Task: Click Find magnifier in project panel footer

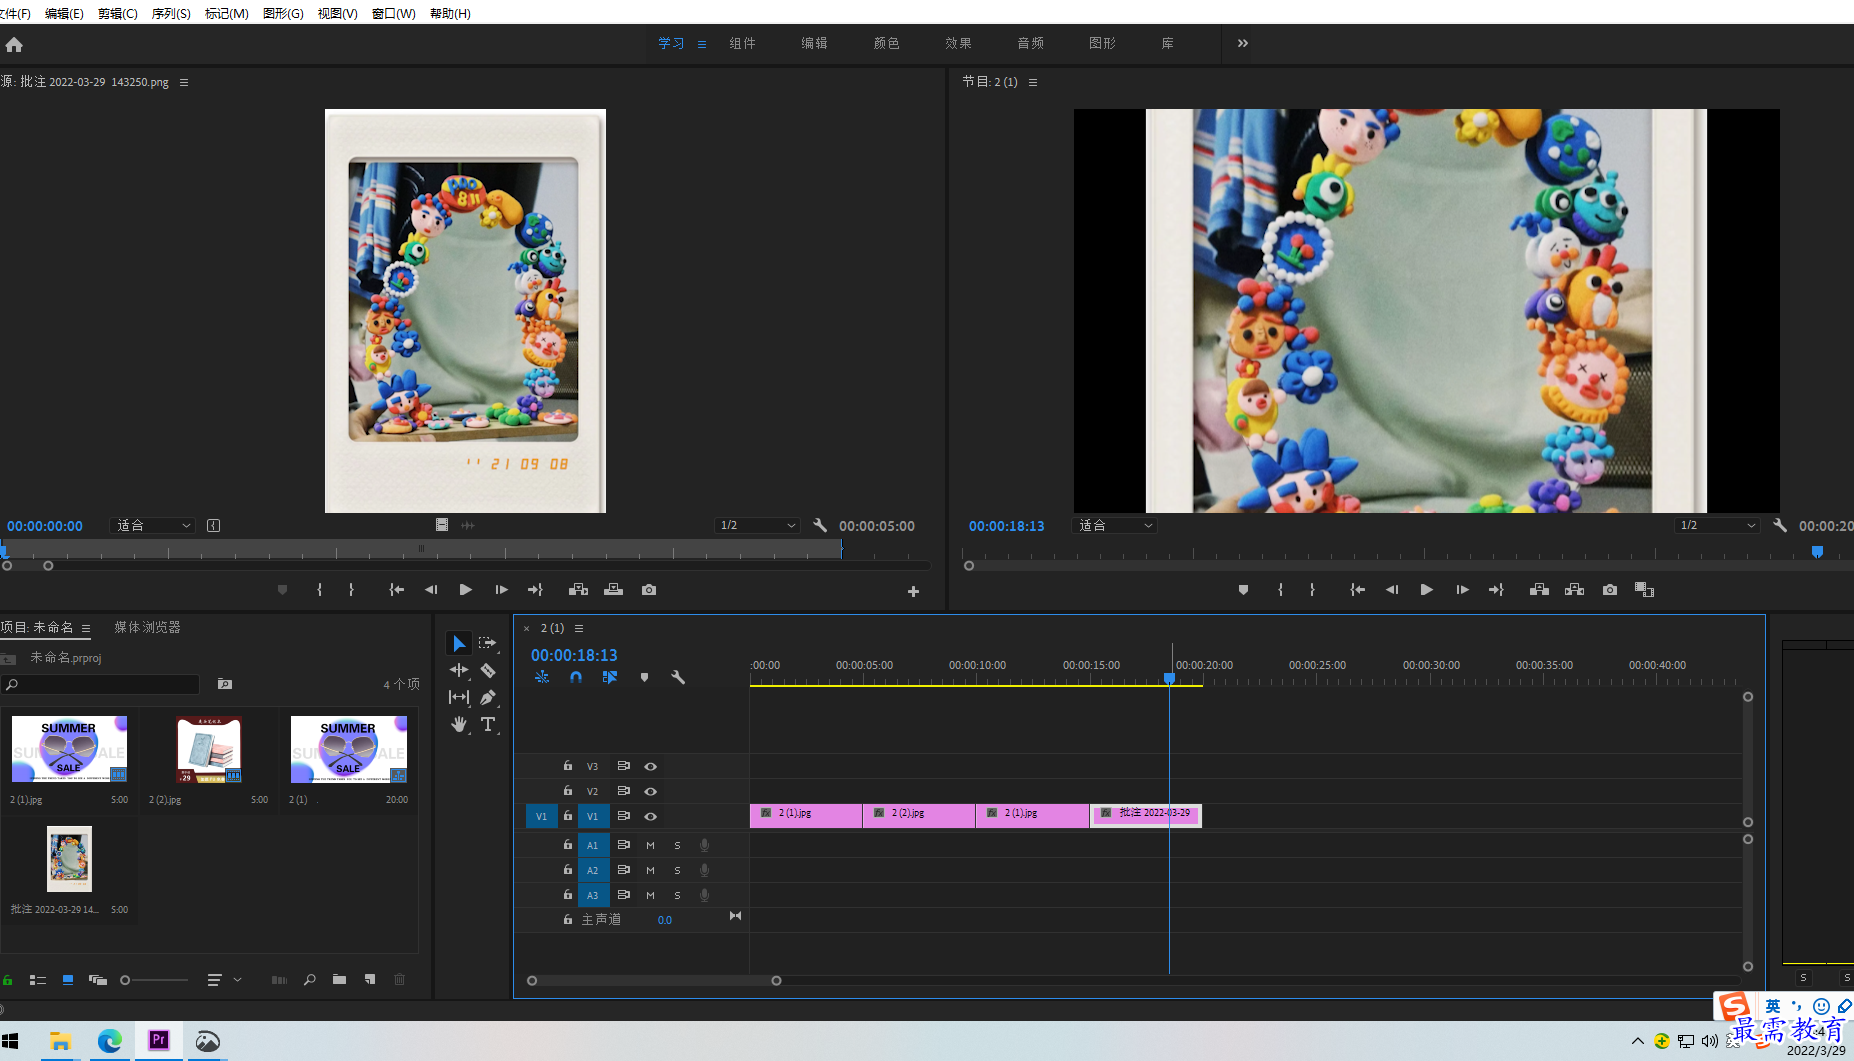Action: pyautogui.click(x=310, y=980)
